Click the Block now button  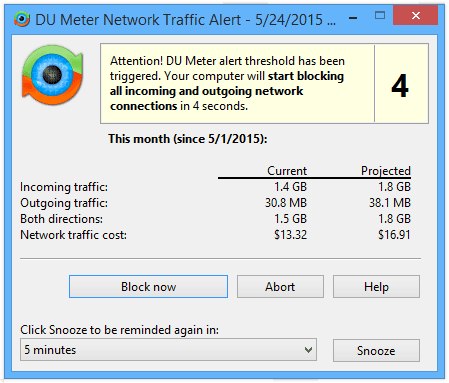[x=148, y=287]
